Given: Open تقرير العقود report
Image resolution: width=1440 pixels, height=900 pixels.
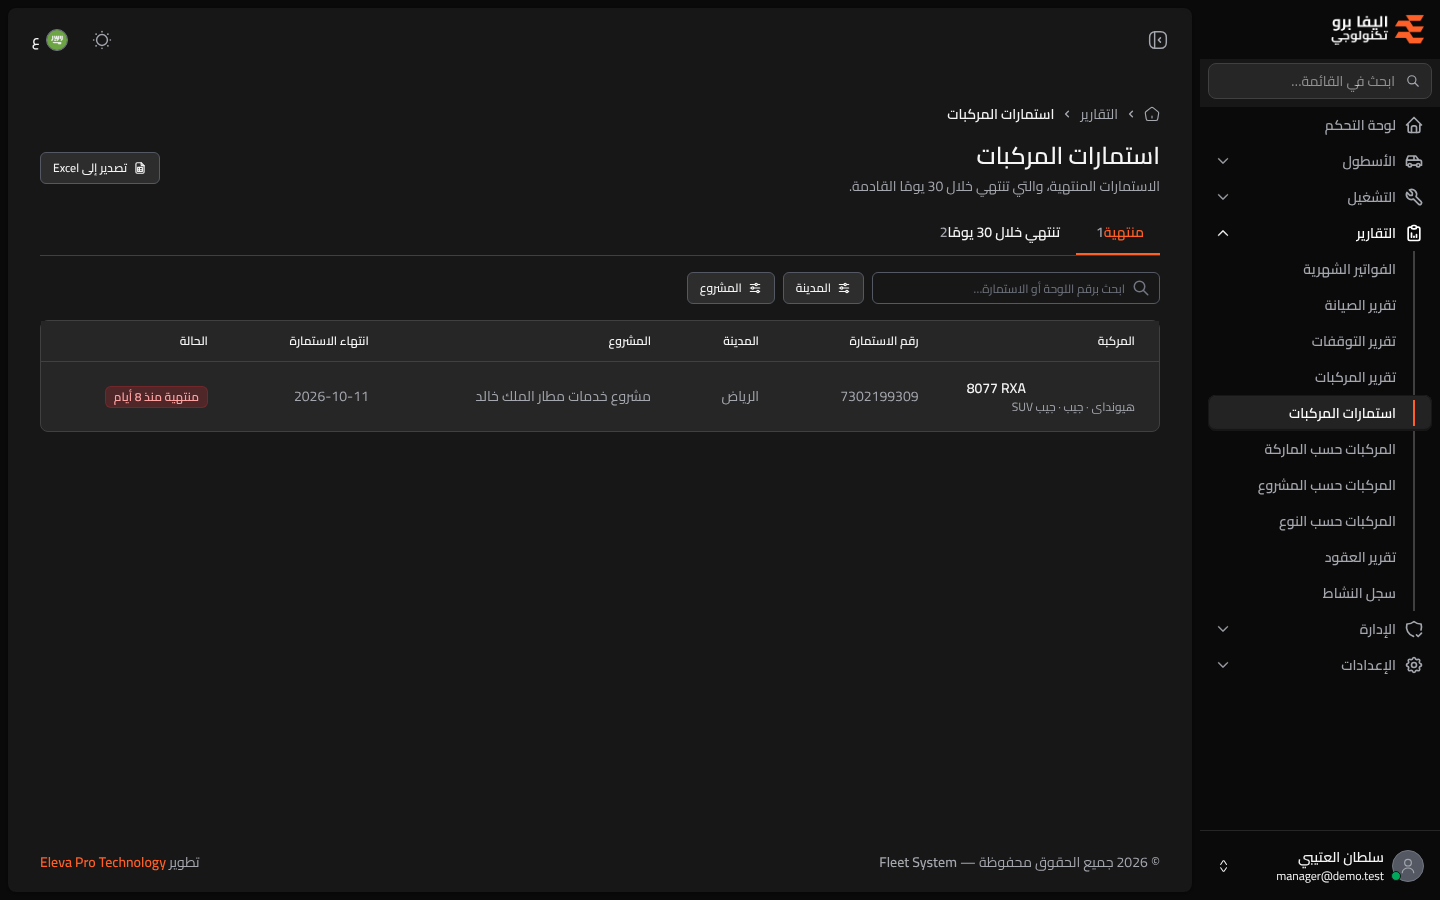Looking at the screenshot, I should (1360, 557).
